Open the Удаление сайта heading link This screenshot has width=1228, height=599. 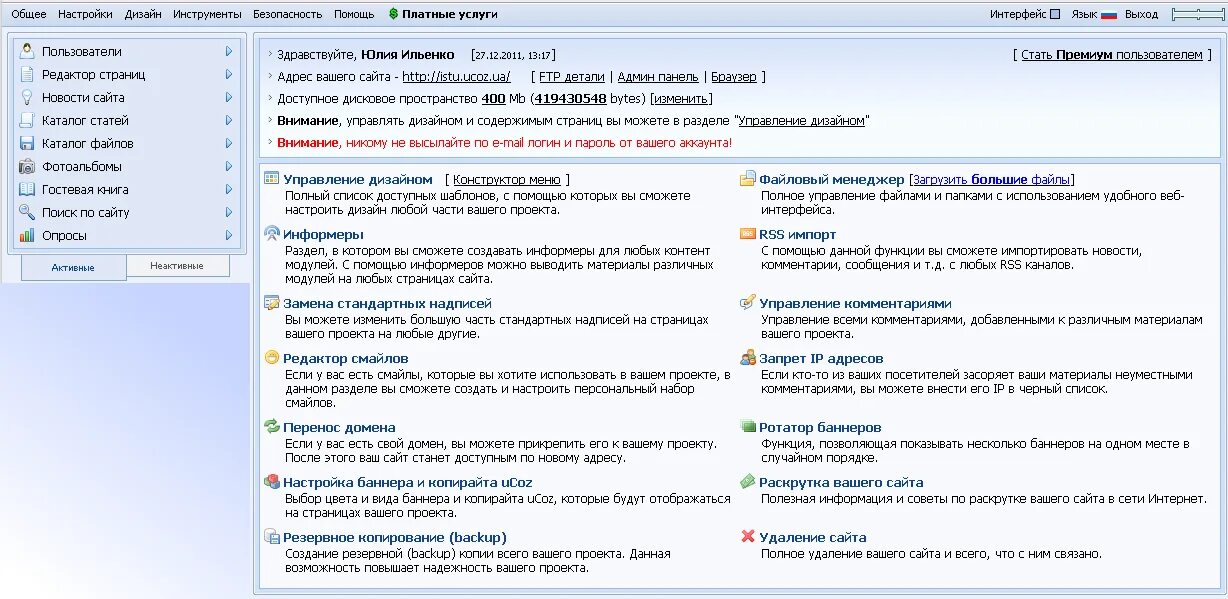point(813,537)
